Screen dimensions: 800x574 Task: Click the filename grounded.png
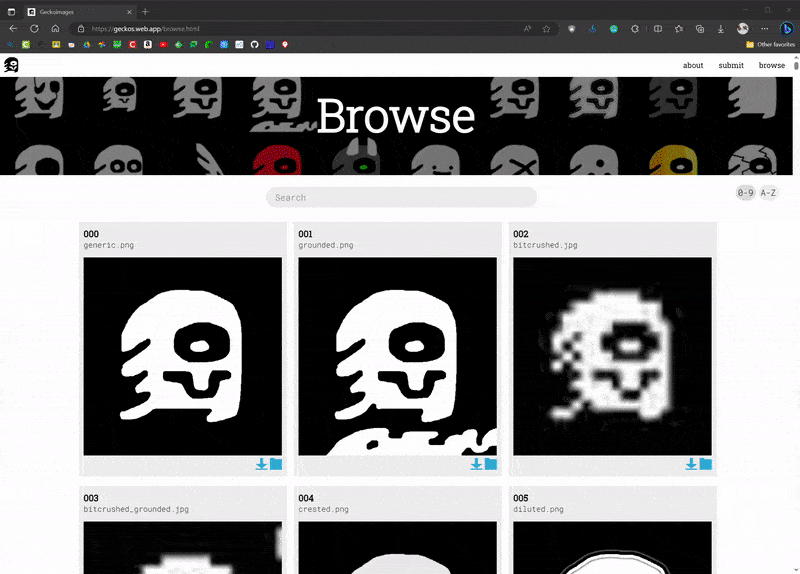(x=326, y=245)
